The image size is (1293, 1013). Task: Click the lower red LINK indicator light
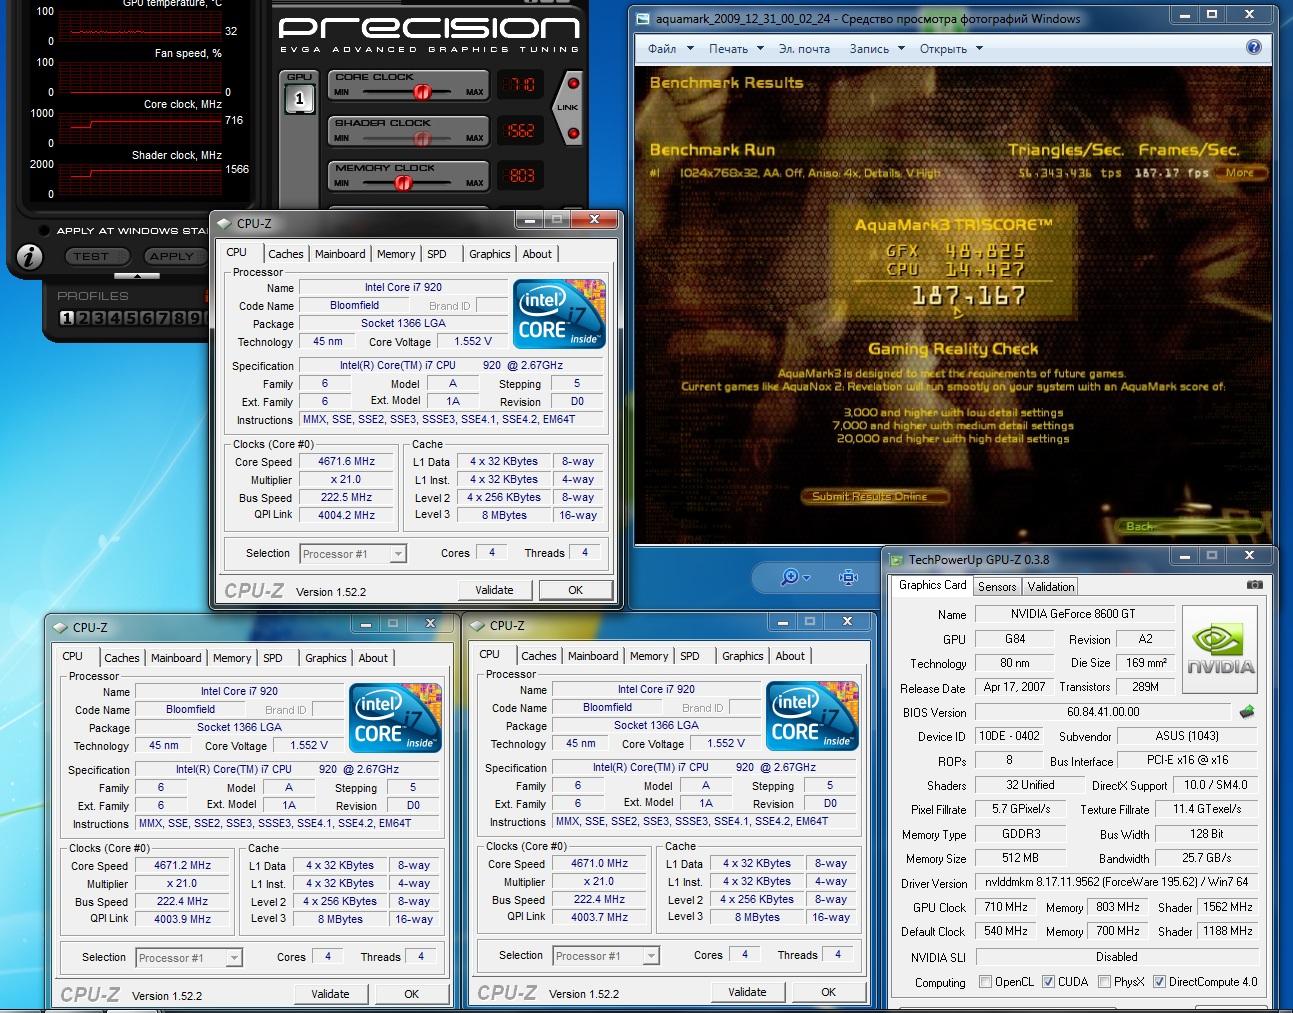pyautogui.click(x=573, y=133)
